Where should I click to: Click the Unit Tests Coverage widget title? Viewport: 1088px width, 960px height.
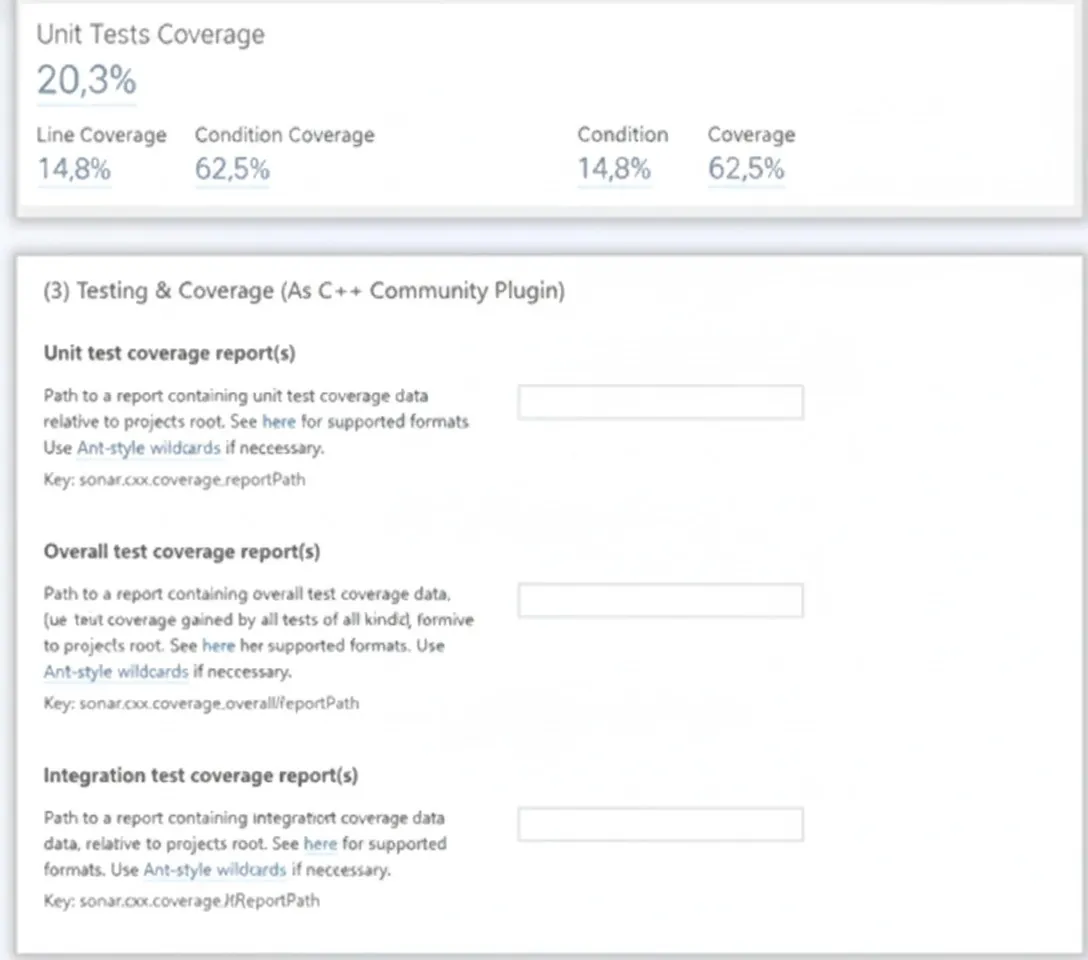(151, 35)
